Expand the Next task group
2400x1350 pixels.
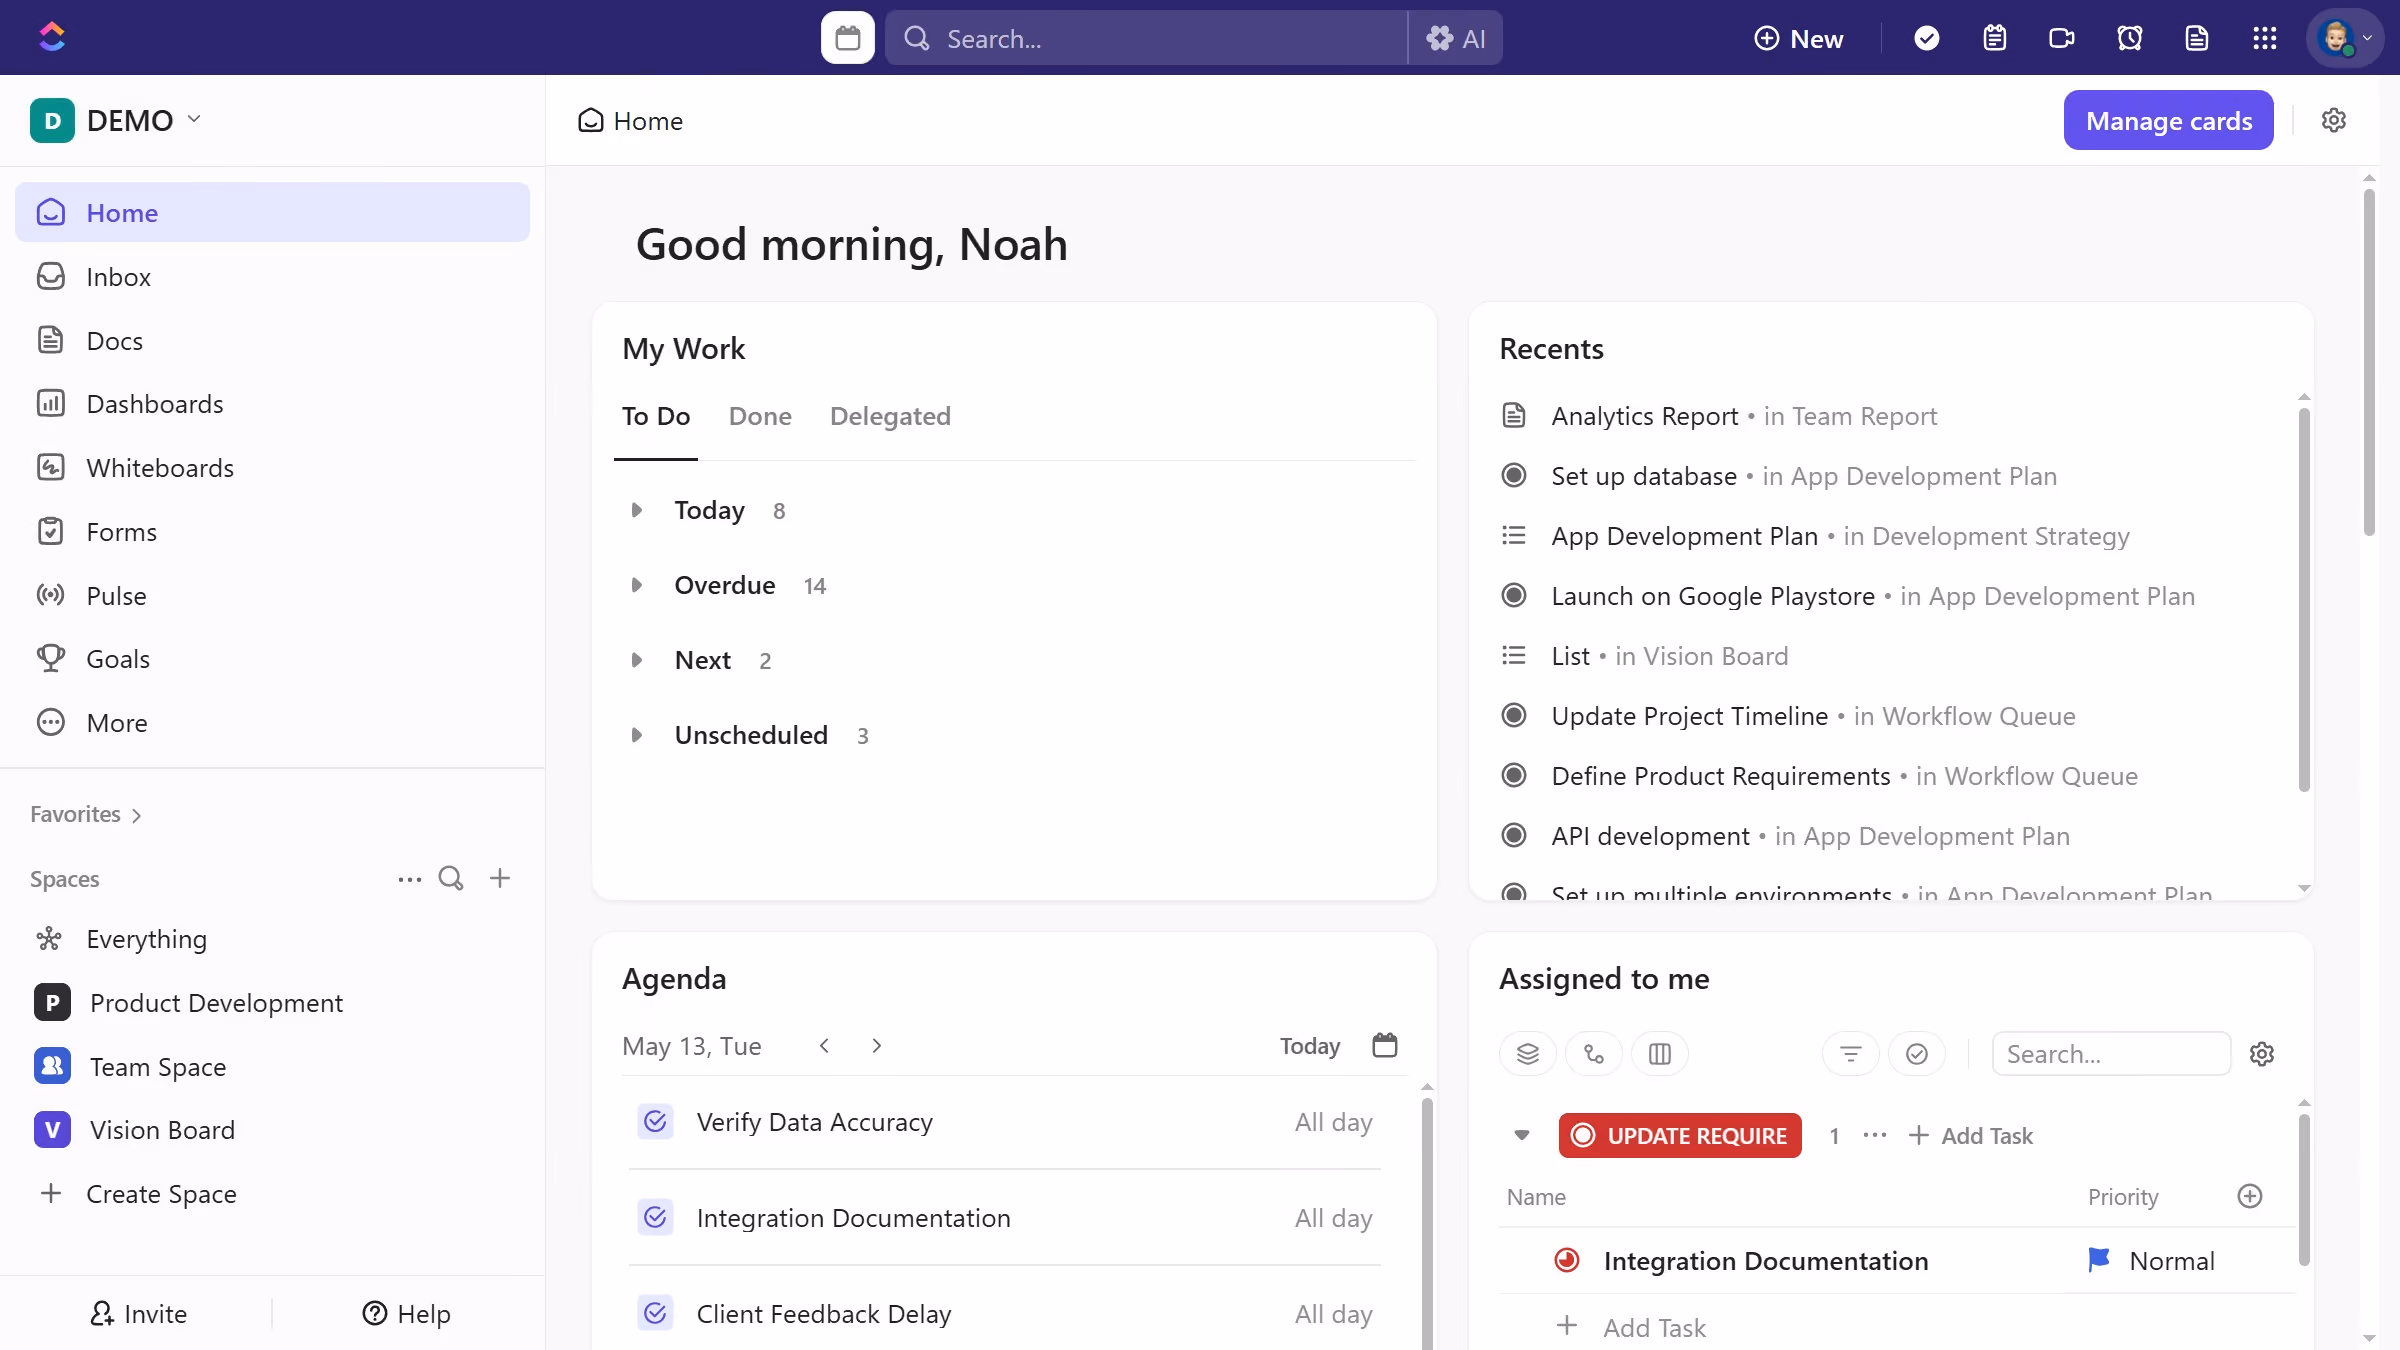pos(636,660)
